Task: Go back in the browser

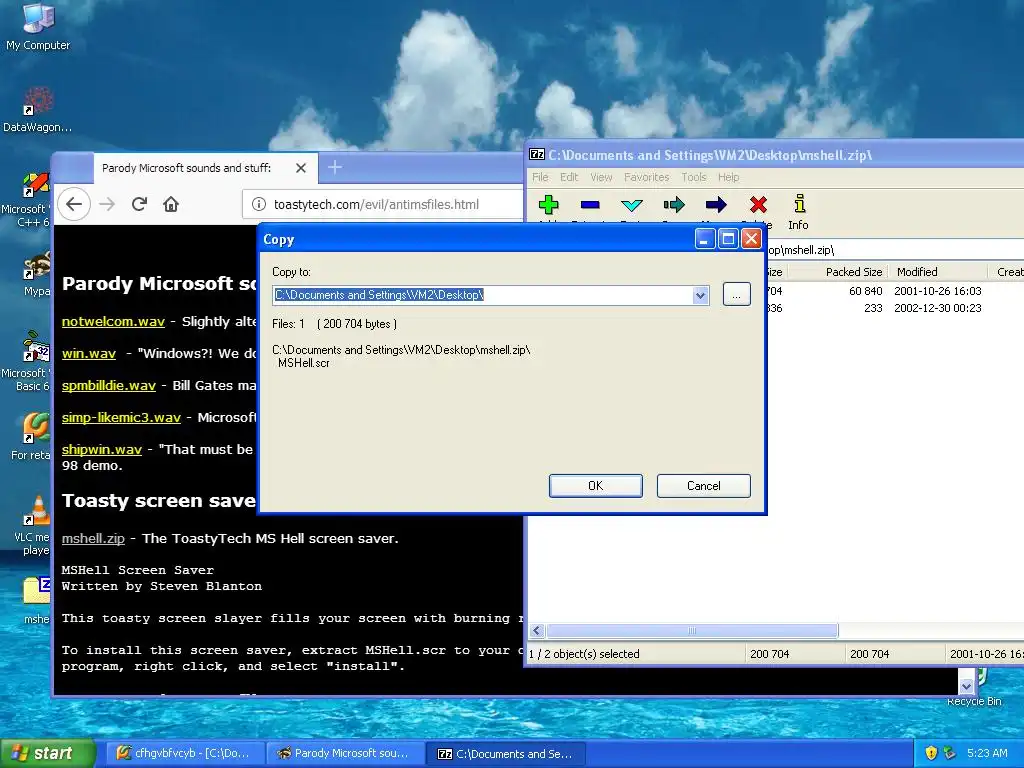Action: [x=74, y=204]
